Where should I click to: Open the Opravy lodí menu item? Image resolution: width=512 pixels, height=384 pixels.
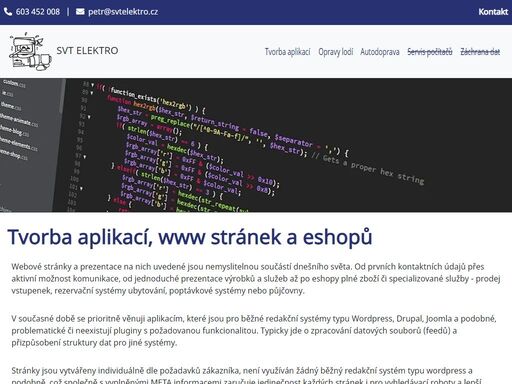click(336, 52)
